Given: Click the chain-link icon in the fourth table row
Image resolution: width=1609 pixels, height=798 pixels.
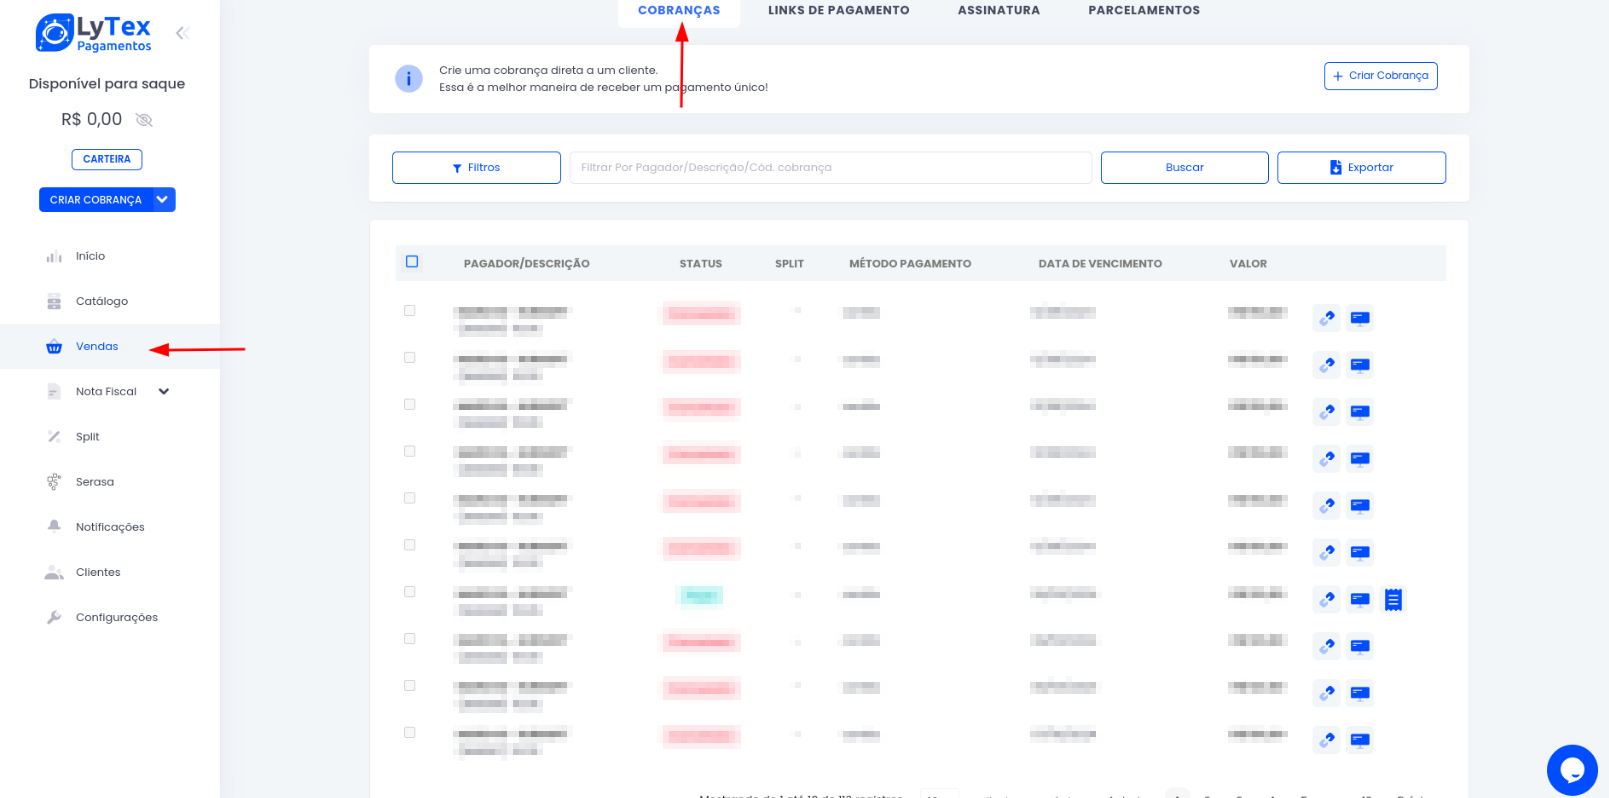Looking at the screenshot, I should tap(1327, 459).
